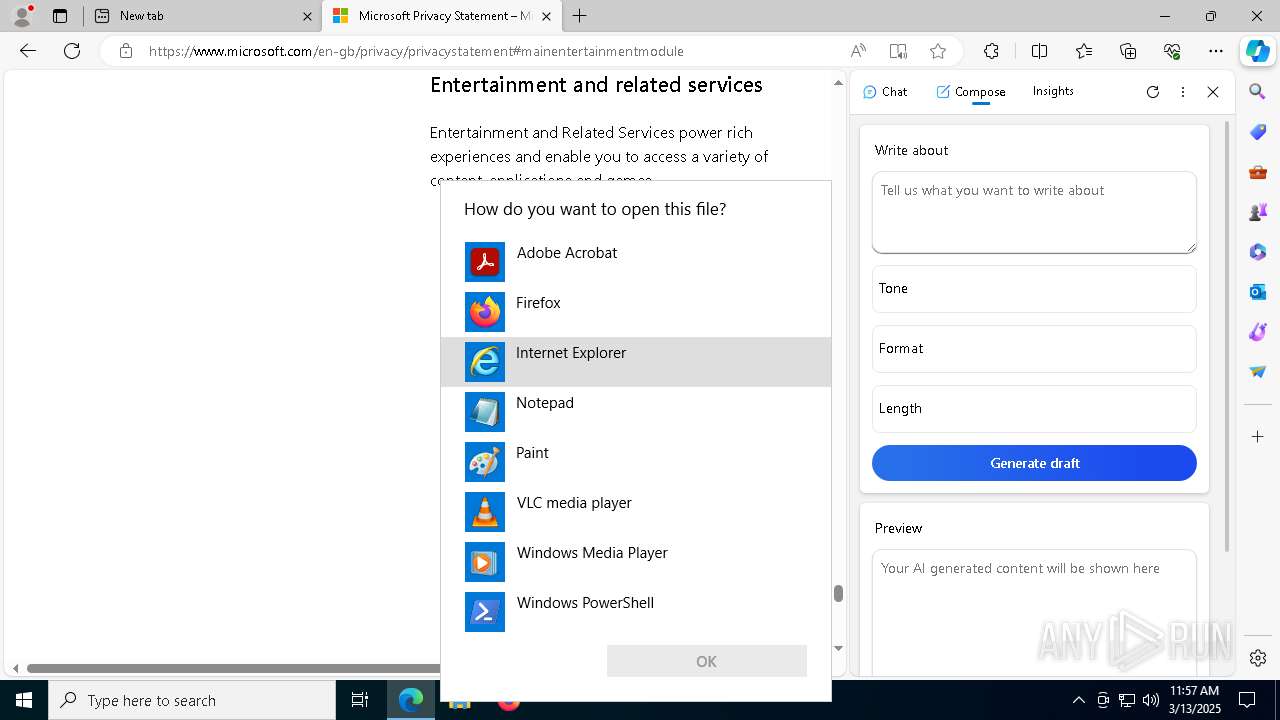Reload the current page
This screenshot has width=1280, height=720.
pyautogui.click(x=72, y=51)
